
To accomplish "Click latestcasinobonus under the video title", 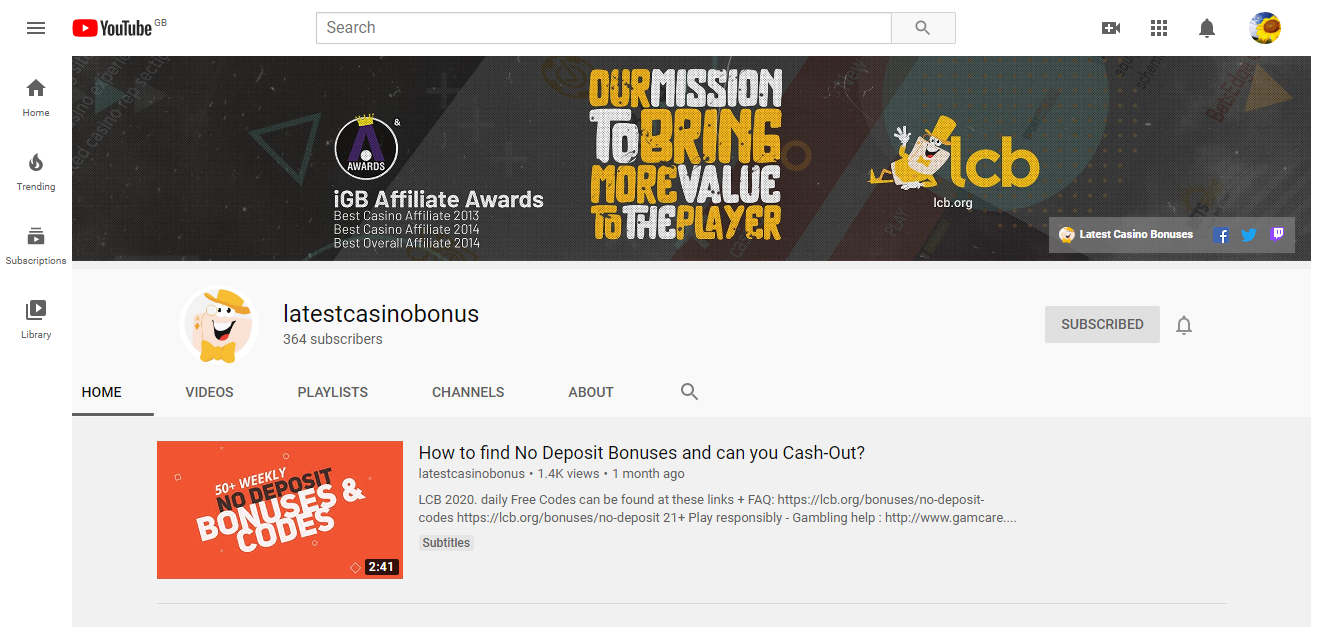I will (472, 474).
